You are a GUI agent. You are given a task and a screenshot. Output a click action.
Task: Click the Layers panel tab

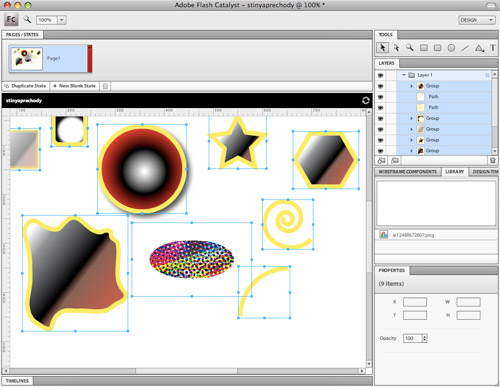click(x=387, y=63)
